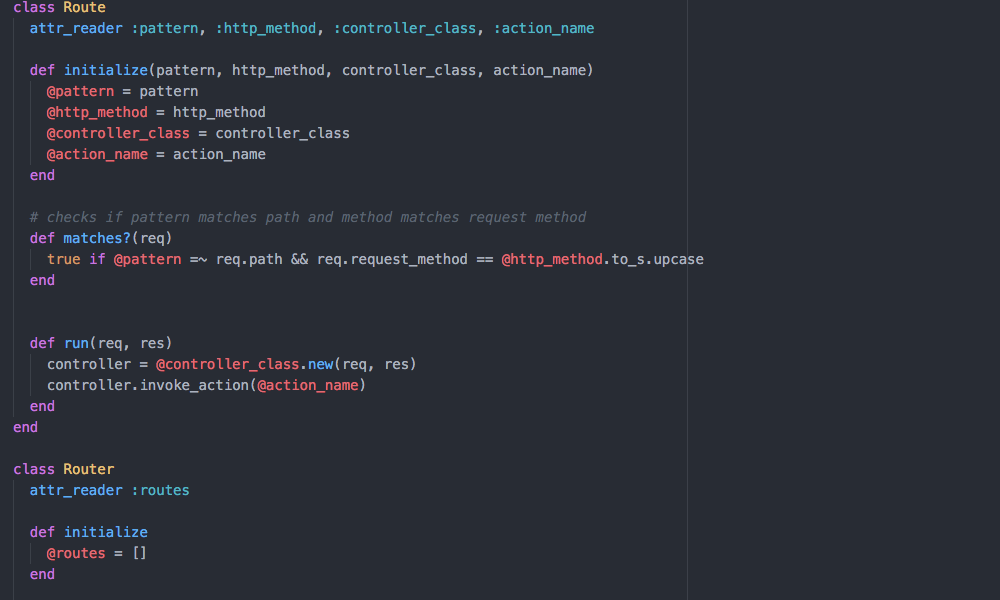
Task: Click the :action_name symbol on the attr_reader line
Action: (x=543, y=28)
